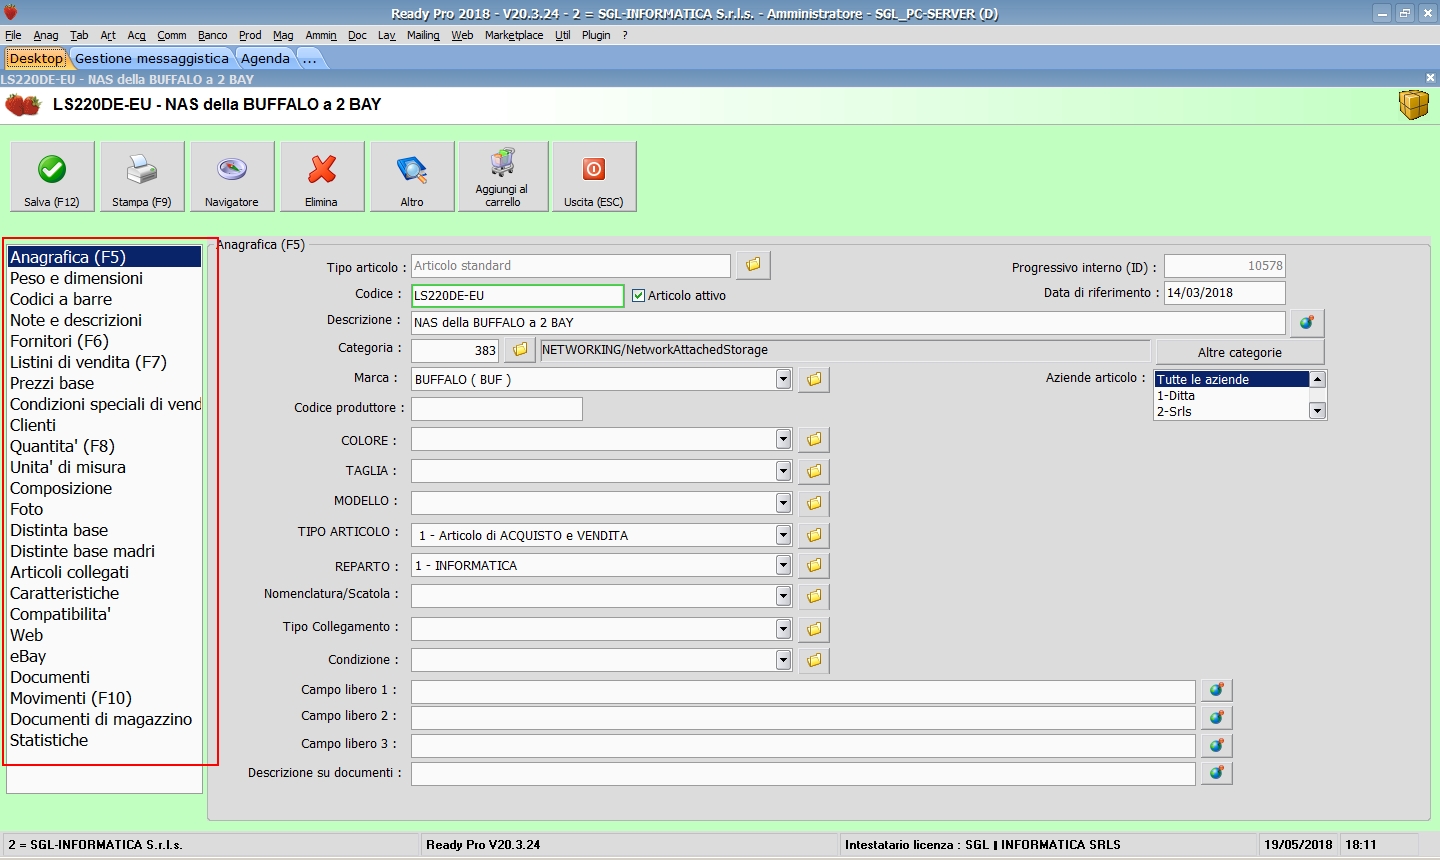The height and width of the screenshot is (860, 1440).
Task: Expand the REPARTO dropdown
Action: tap(783, 565)
